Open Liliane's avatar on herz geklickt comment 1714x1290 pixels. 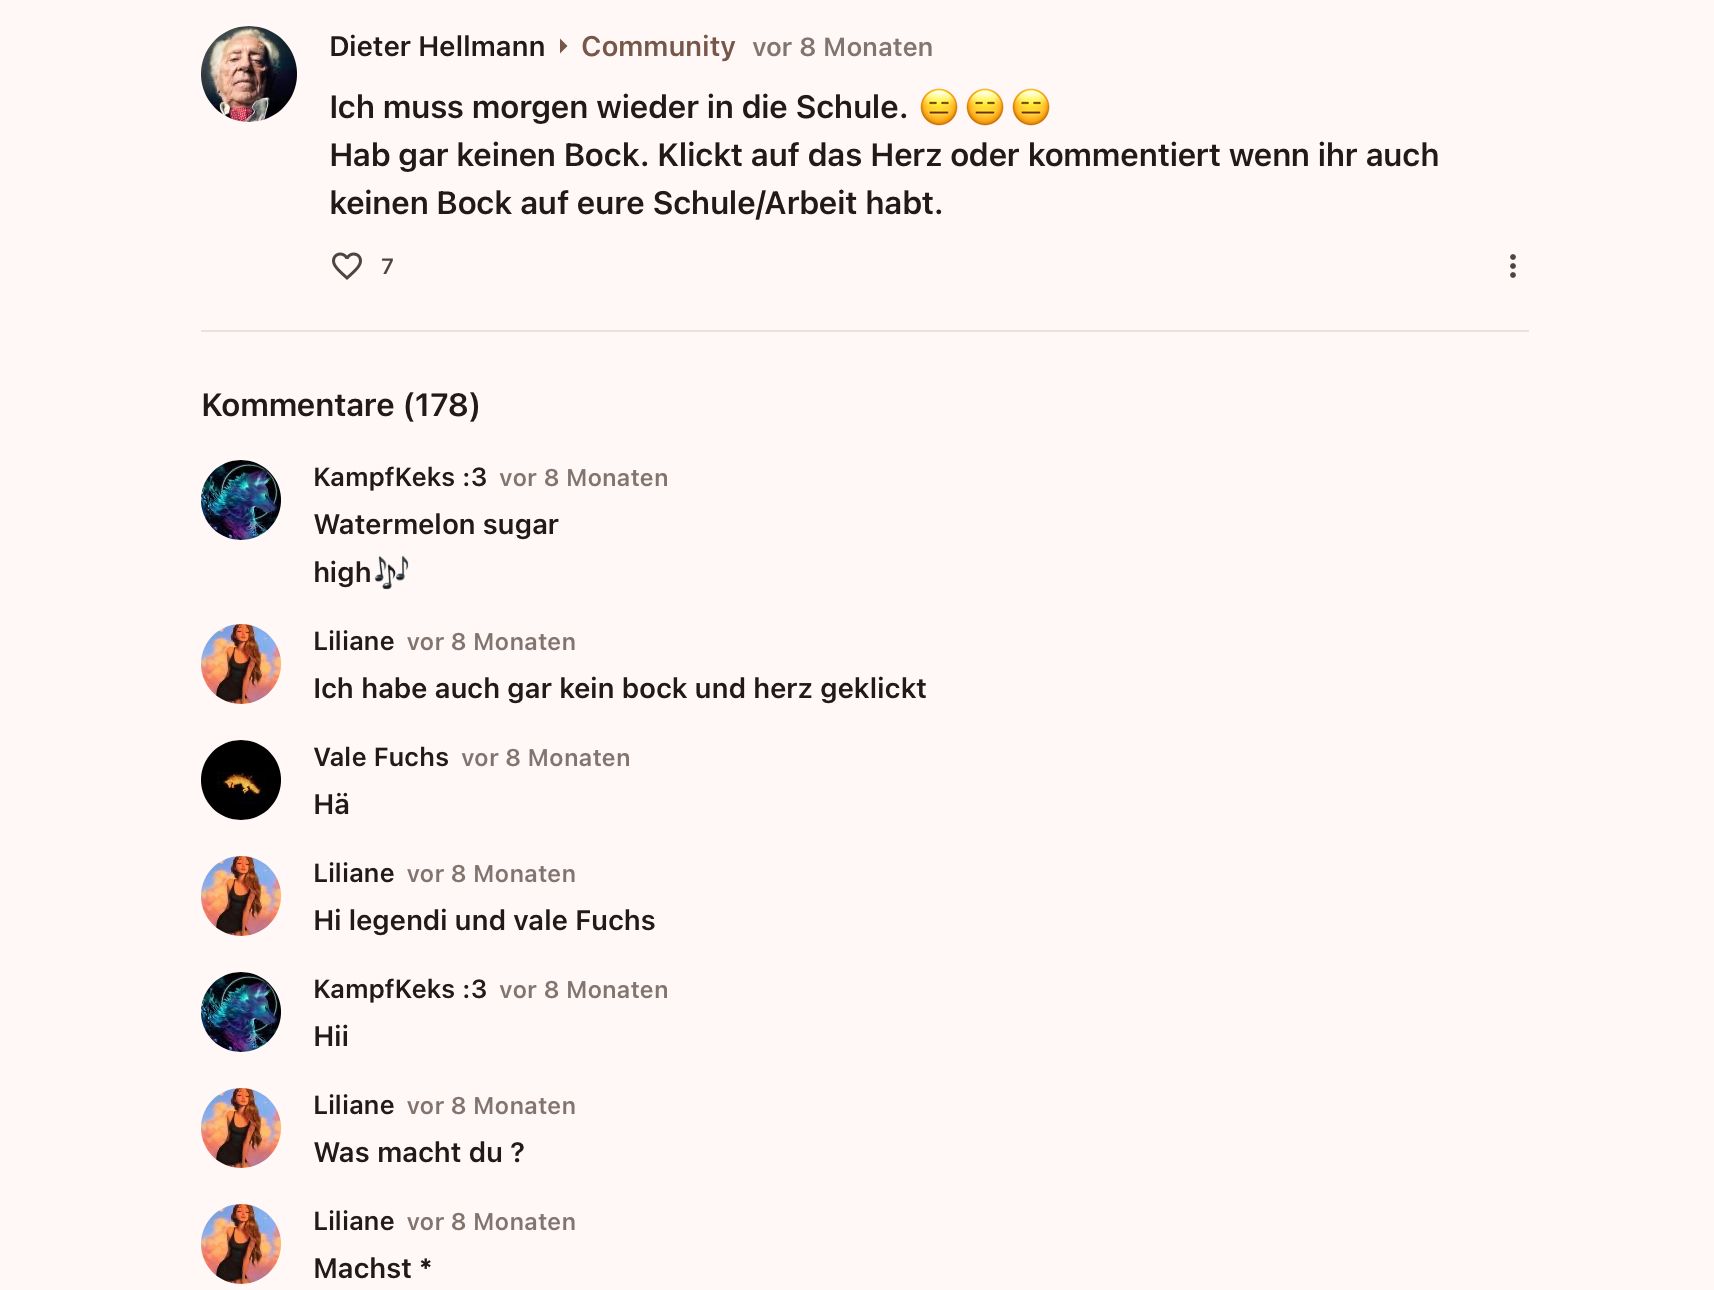point(241,664)
